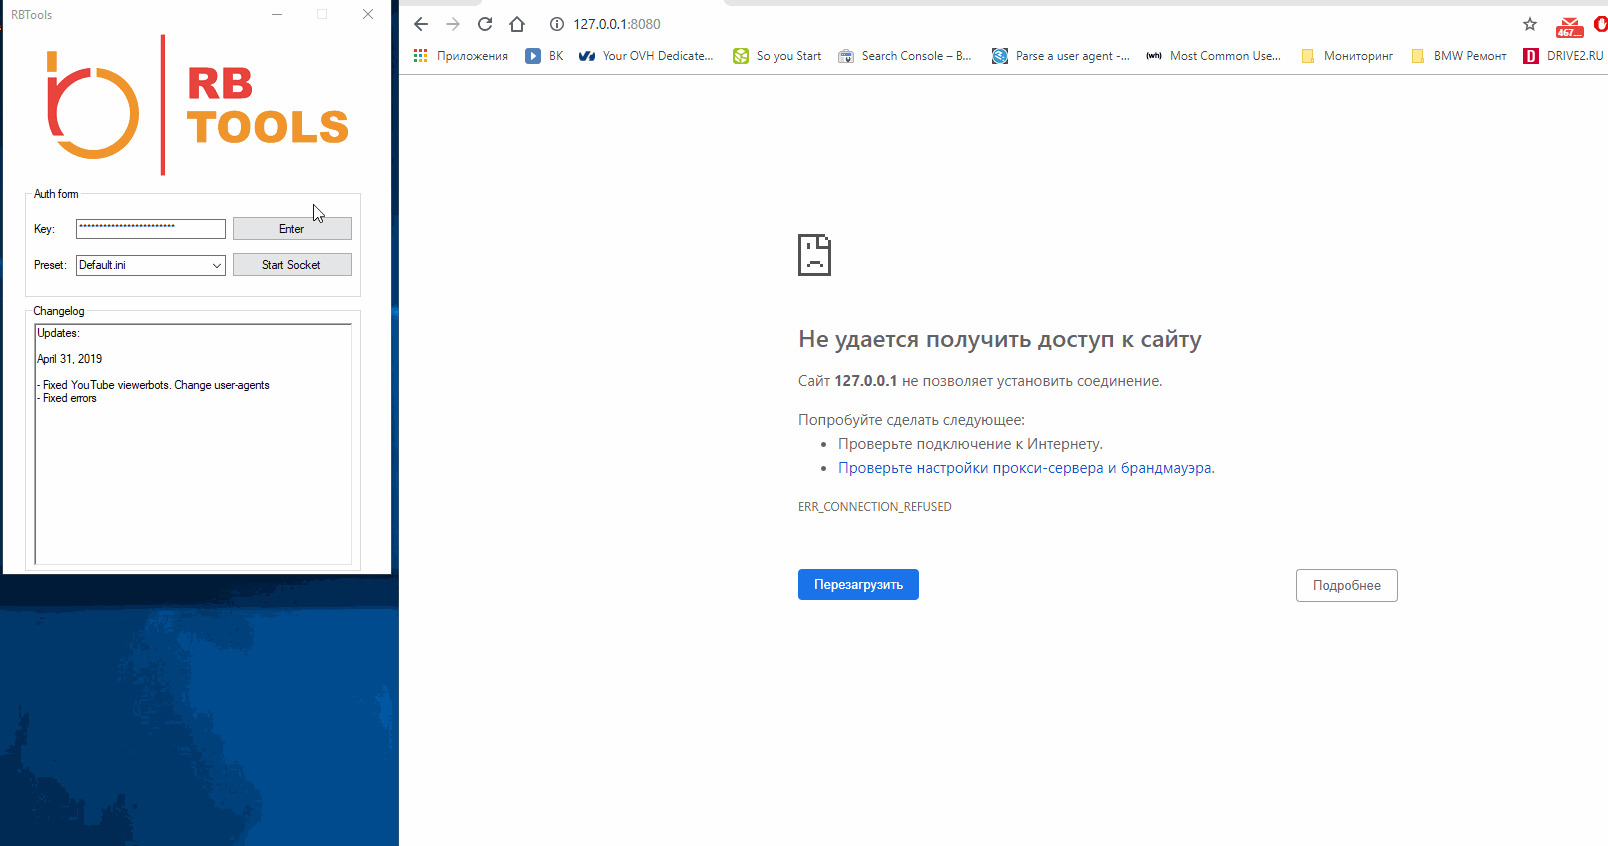Open the DRIVE2.RU bookmark
This screenshot has height=846, width=1608.
(1563, 56)
